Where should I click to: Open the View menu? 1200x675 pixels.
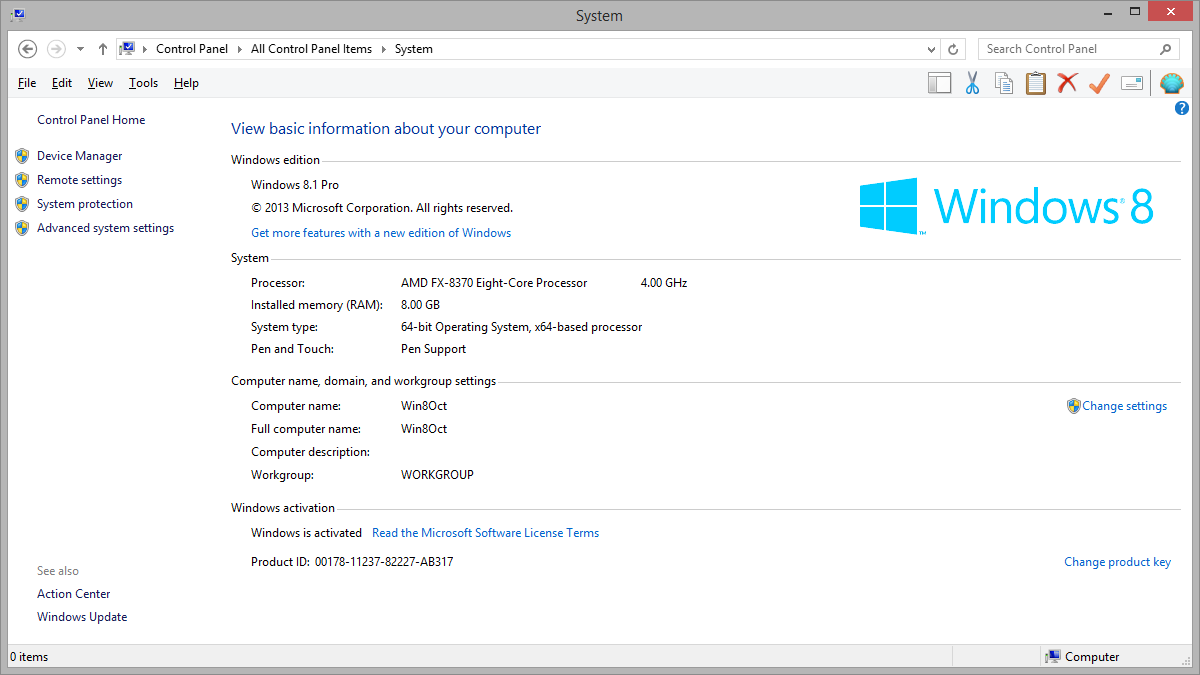click(100, 83)
